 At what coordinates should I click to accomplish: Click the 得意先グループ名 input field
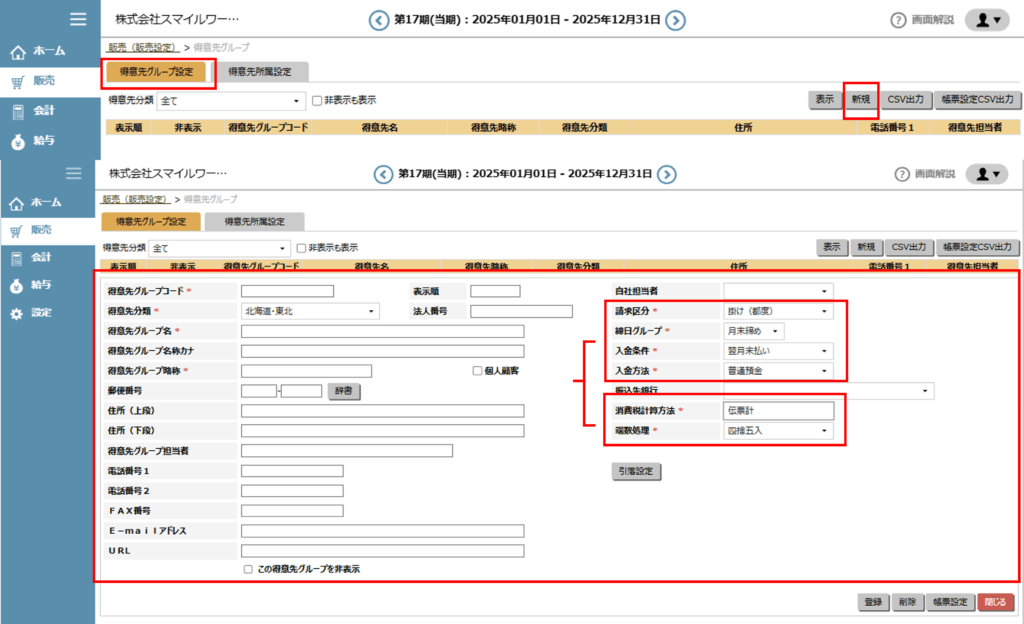click(x=382, y=331)
